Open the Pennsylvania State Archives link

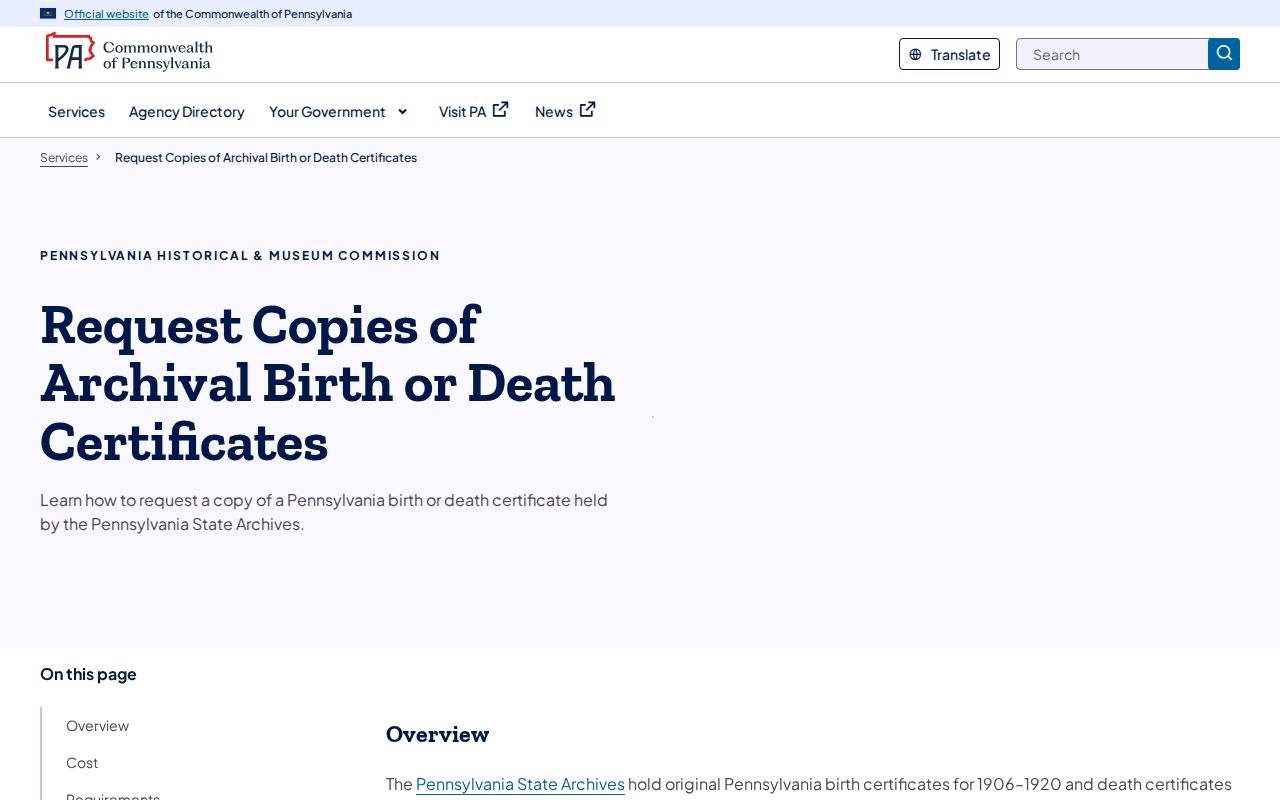(520, 784)
